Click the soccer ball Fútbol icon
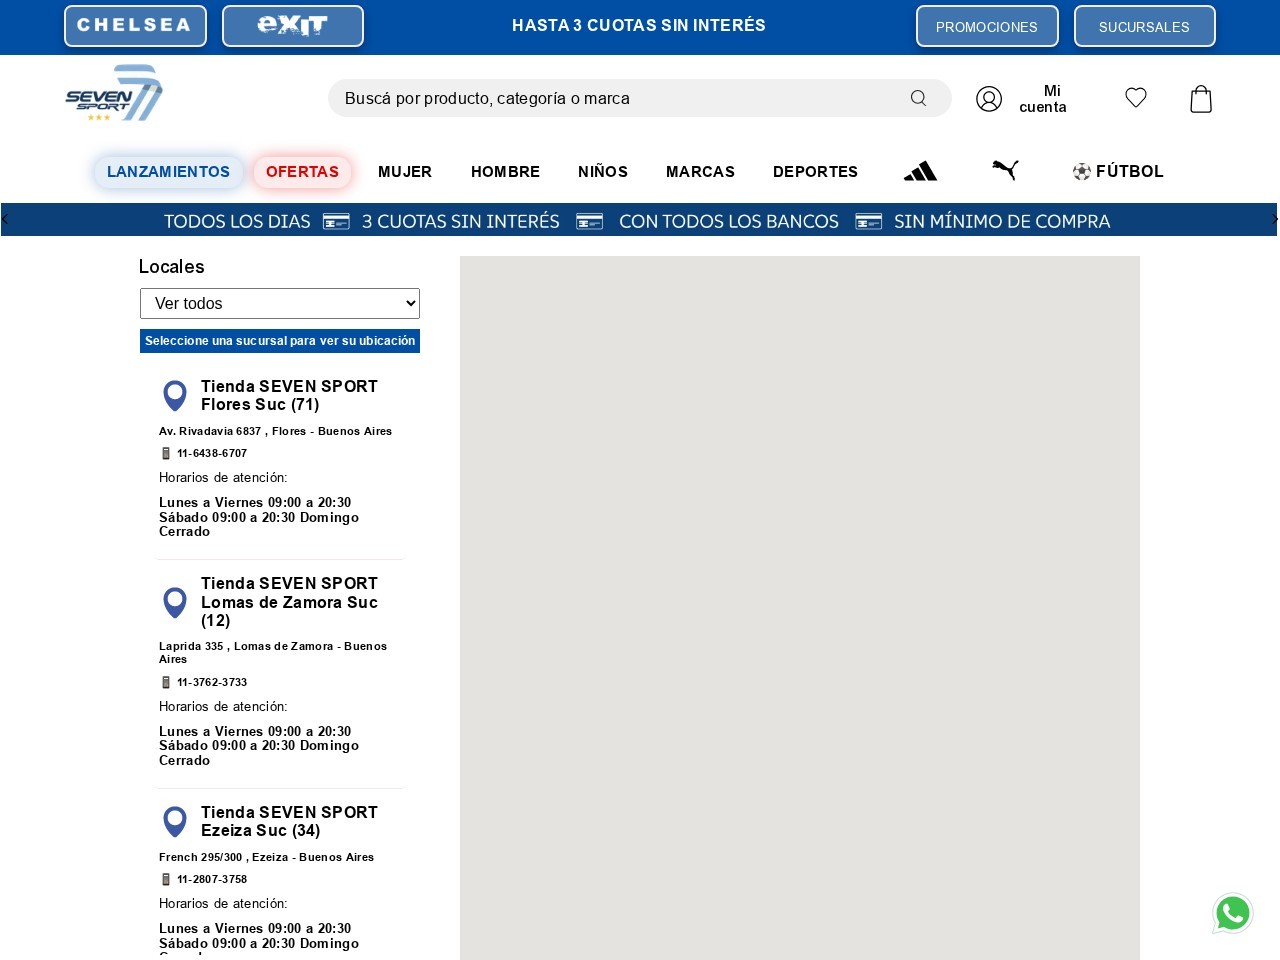Viewport: 1280px width, 960px height. tap(1082, 172)
